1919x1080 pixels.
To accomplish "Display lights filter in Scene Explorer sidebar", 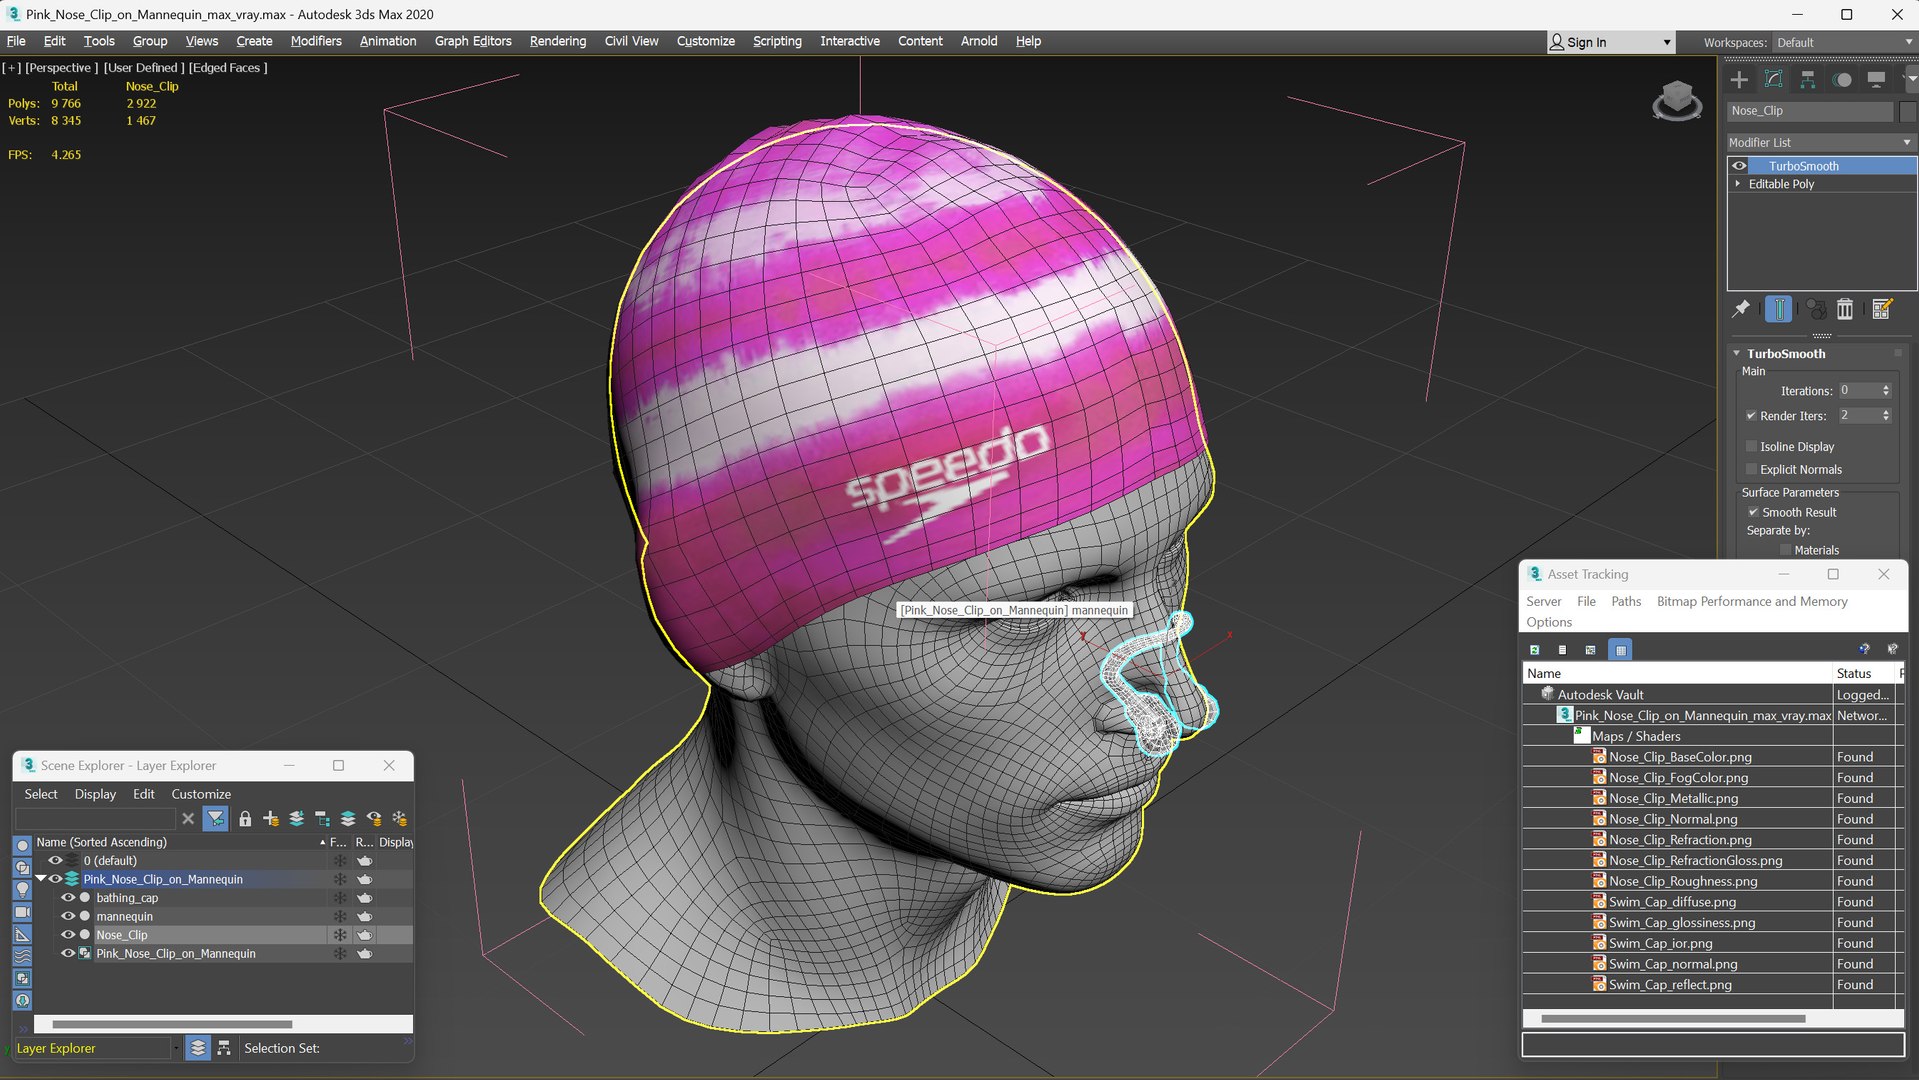I will coord(22,890).
